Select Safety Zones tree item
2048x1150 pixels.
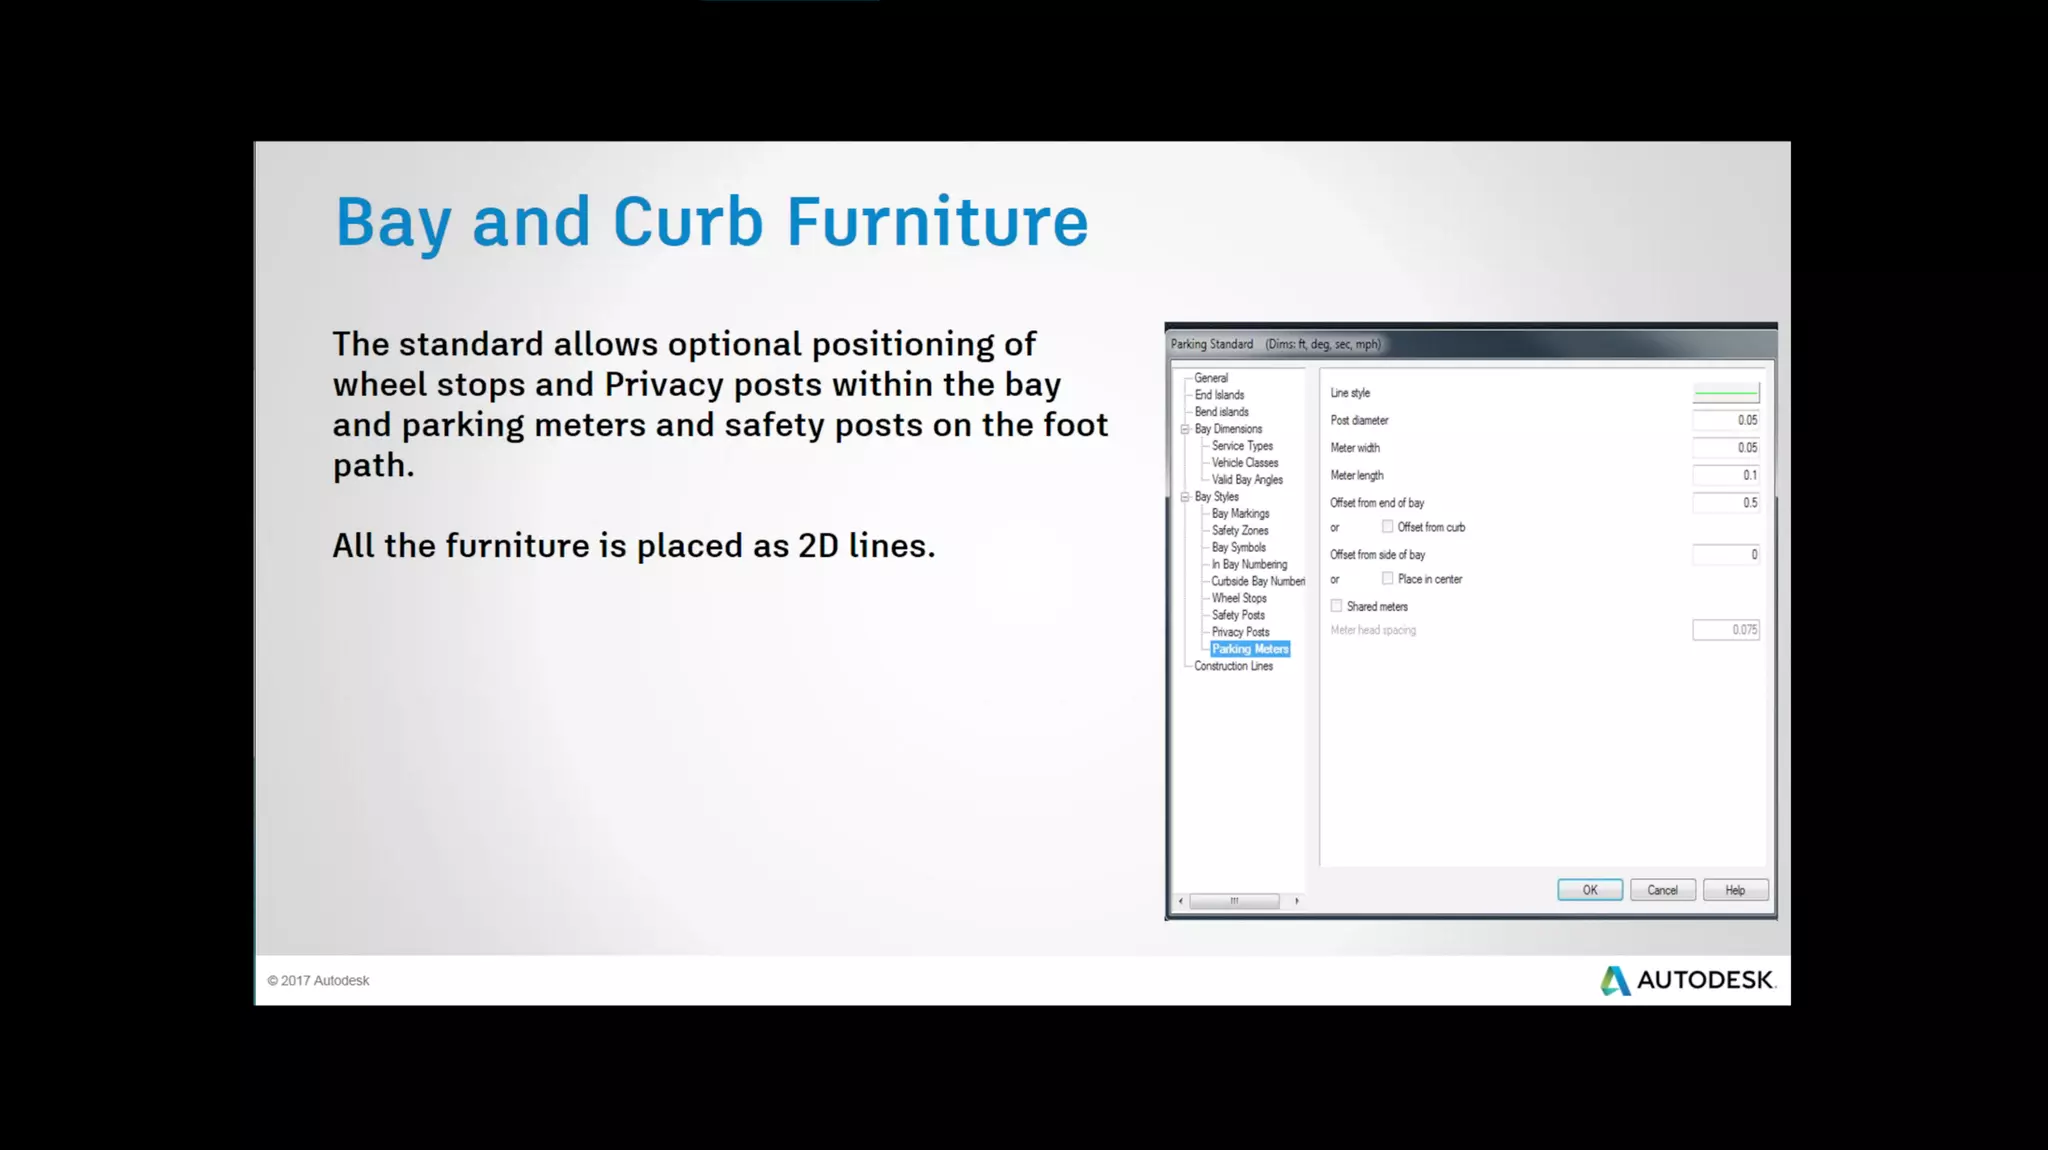1240,531
